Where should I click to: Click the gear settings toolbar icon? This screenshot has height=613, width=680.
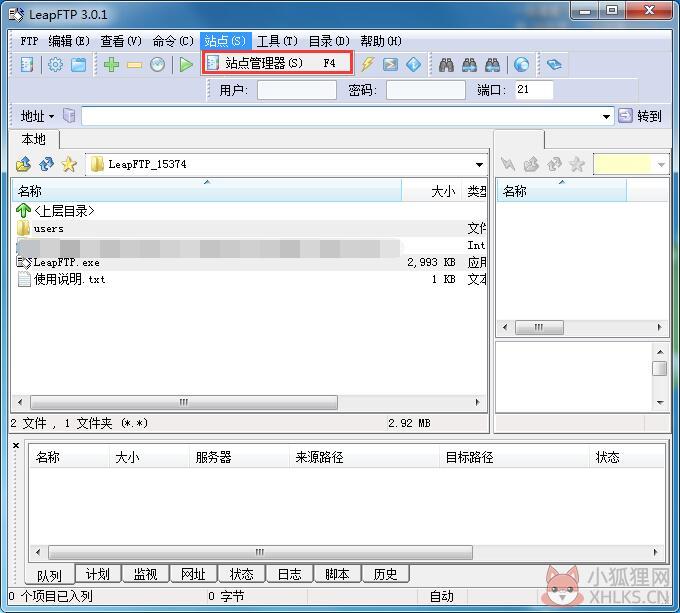[x=55, y=65]
